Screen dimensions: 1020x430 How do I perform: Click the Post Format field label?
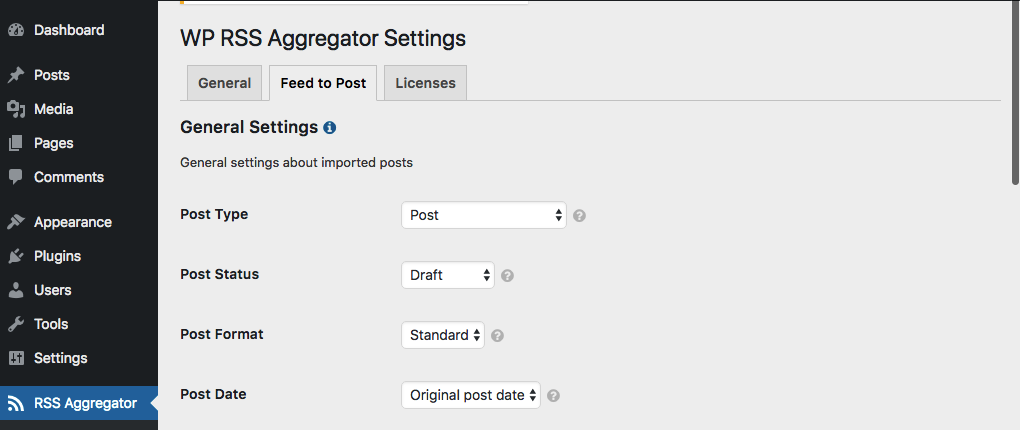pyautogui.click(x=222, y=334)
